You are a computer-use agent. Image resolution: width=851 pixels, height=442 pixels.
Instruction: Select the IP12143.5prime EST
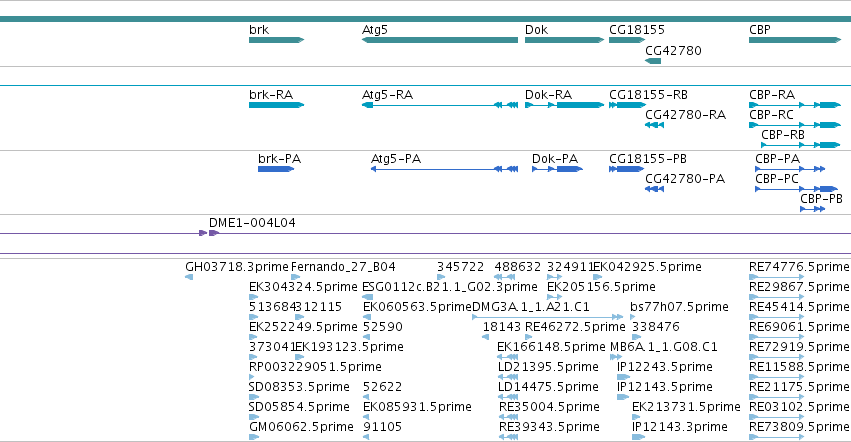pos(623,397)
